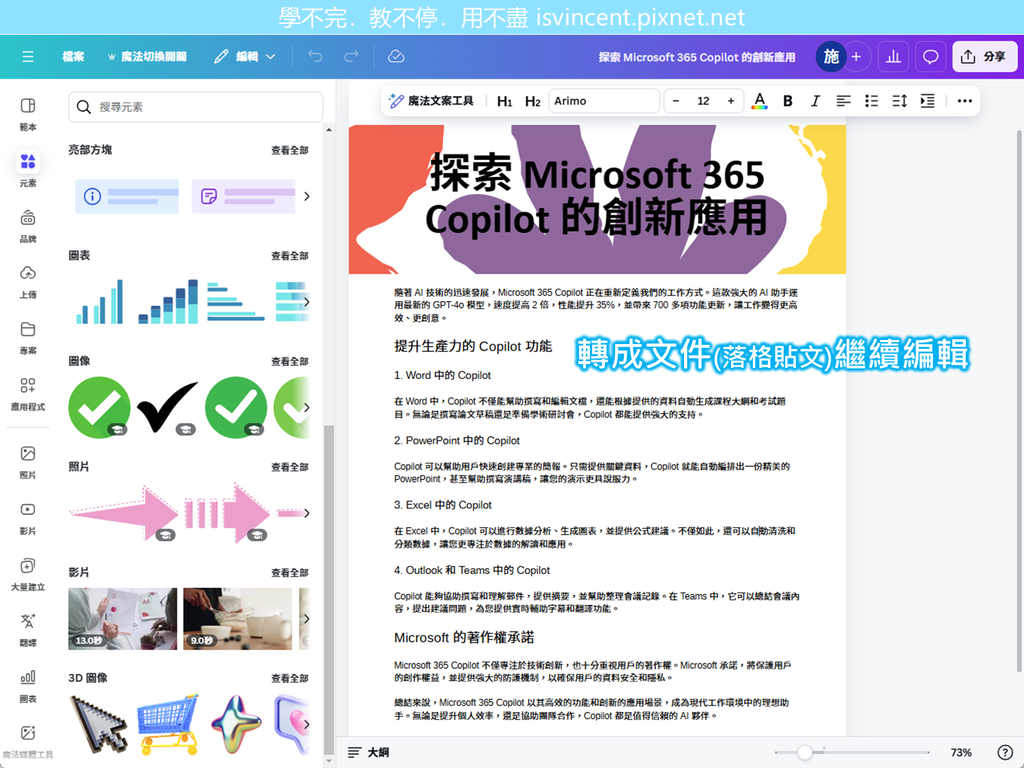Show more videos with the row arrow
Viewport: 1024px width, 768px height.
click(306, 618)
